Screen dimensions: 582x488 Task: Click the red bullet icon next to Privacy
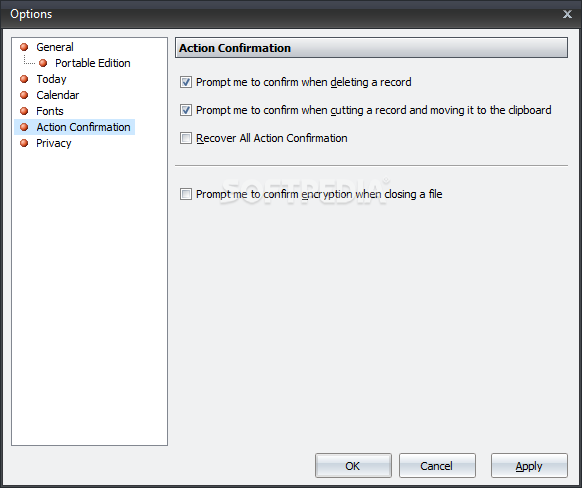click(x=24, y=143)
